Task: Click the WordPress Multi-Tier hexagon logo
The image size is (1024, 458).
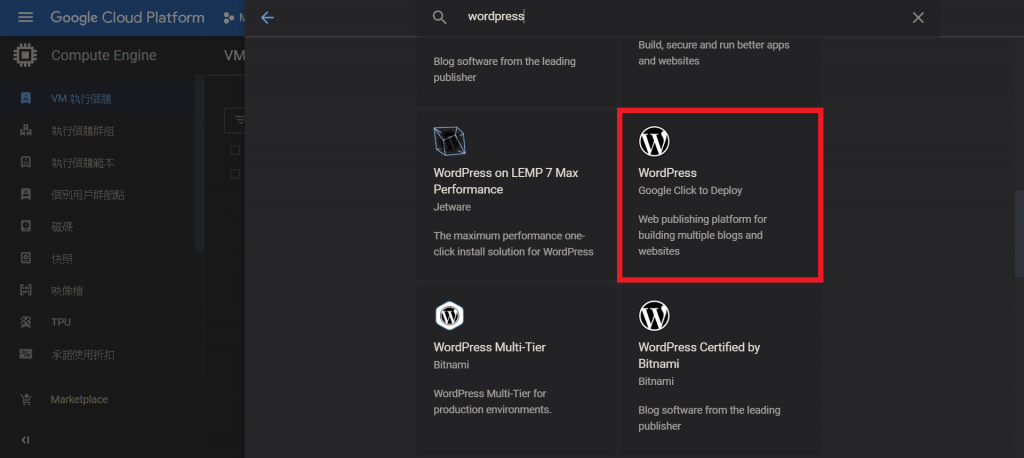Action: point(449,316)
